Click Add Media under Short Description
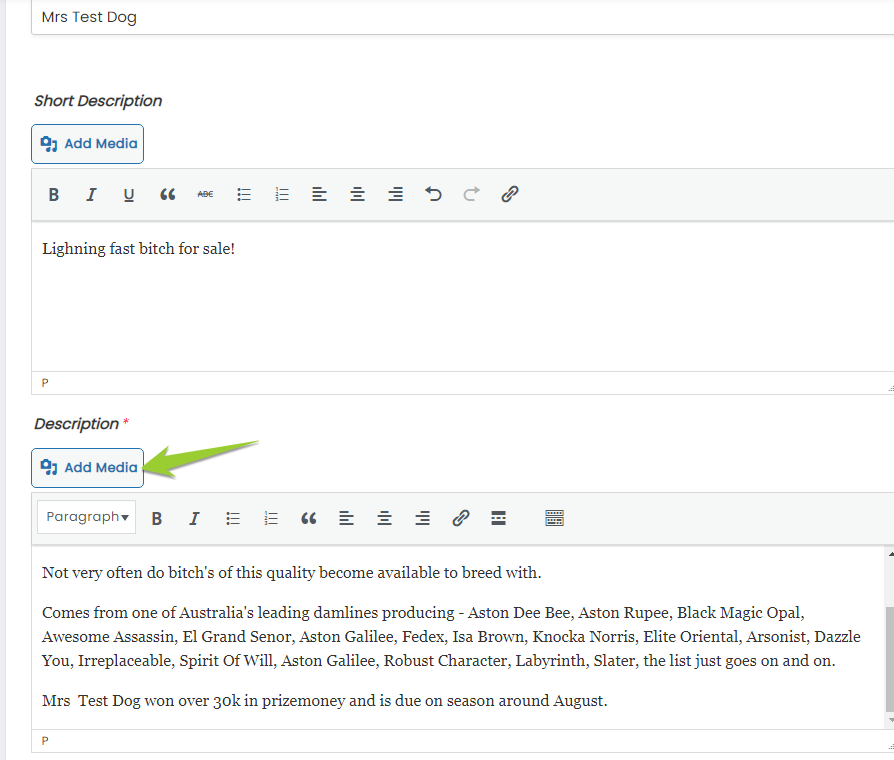Image resolution: width=894 pixels, height=760 pixels. (x=87, y=144)
